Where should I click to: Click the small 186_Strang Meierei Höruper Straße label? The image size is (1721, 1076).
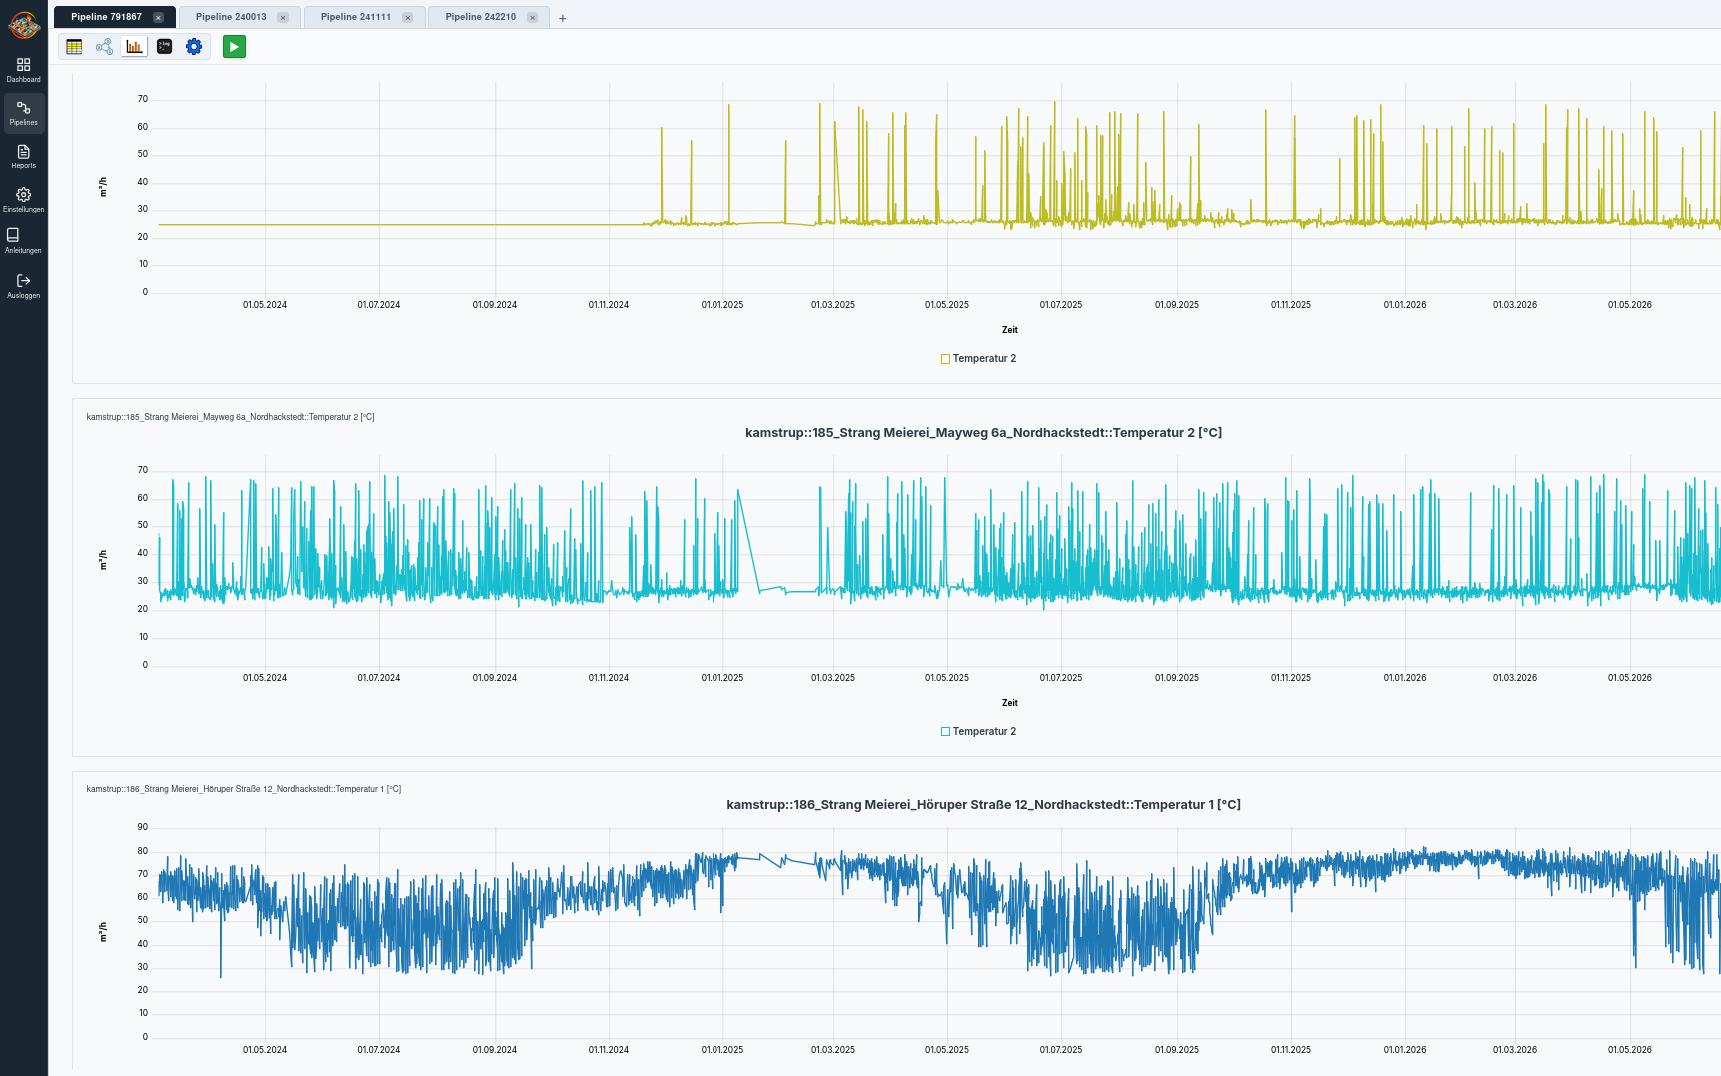[244, 789]
